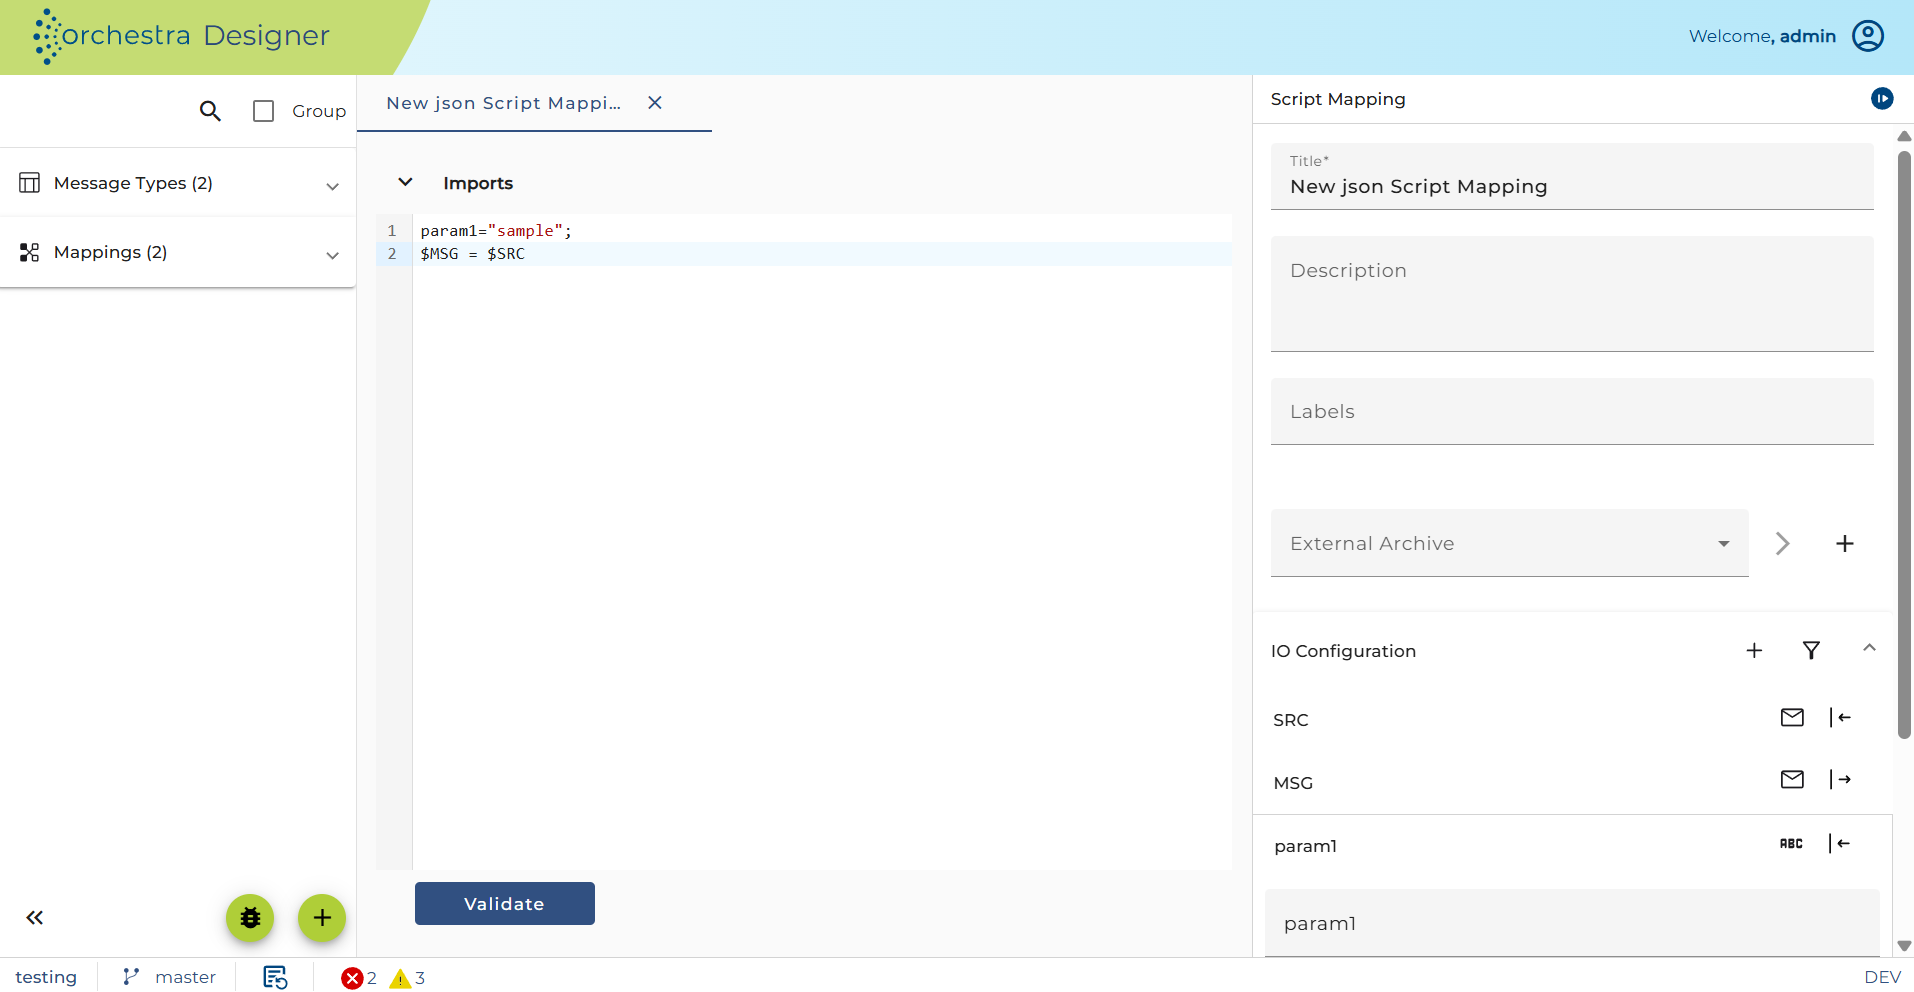The height and width of the screenshot is (992, 1914).
Task: Open the master branch selector
Action: click(x=169, y=977)
